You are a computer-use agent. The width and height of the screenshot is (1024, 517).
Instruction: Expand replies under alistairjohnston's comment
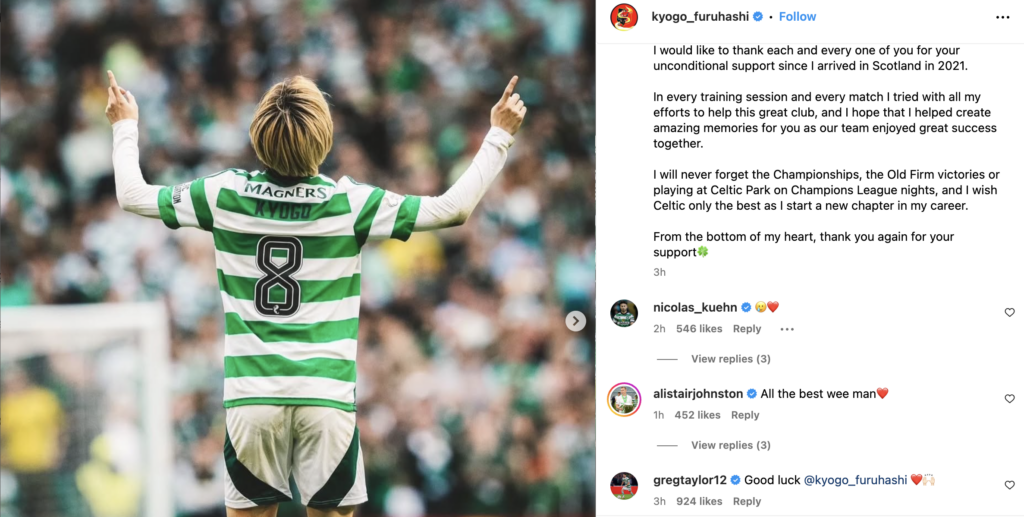point(731,445)
